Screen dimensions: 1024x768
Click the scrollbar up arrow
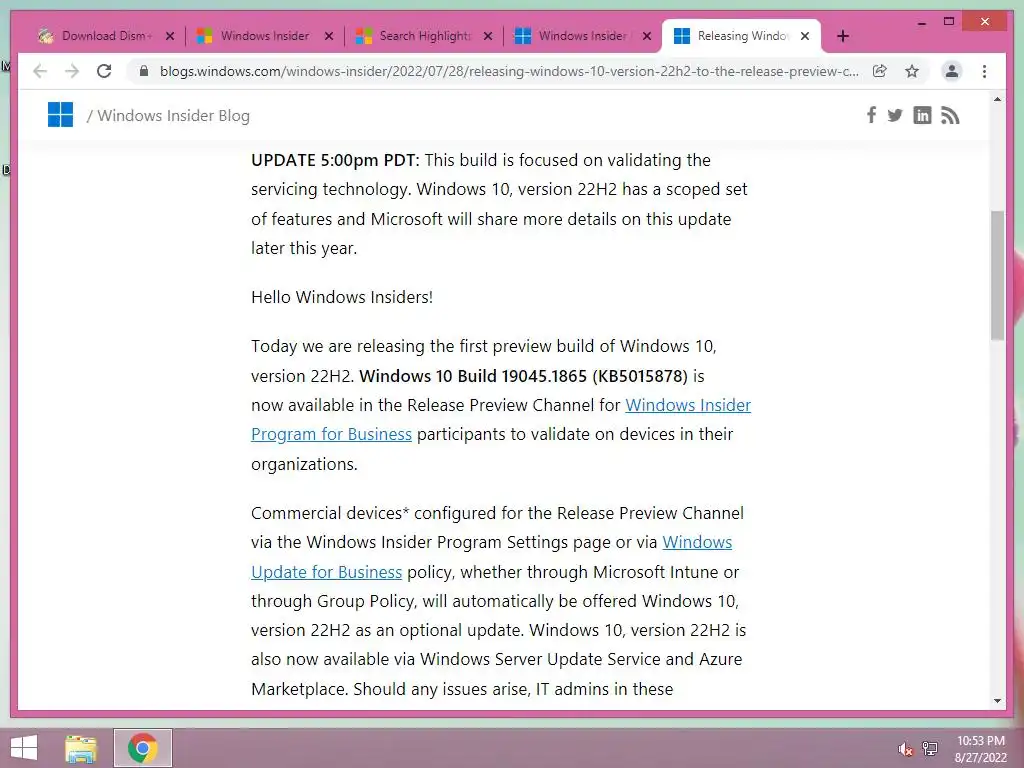click(x=997, y=99)
